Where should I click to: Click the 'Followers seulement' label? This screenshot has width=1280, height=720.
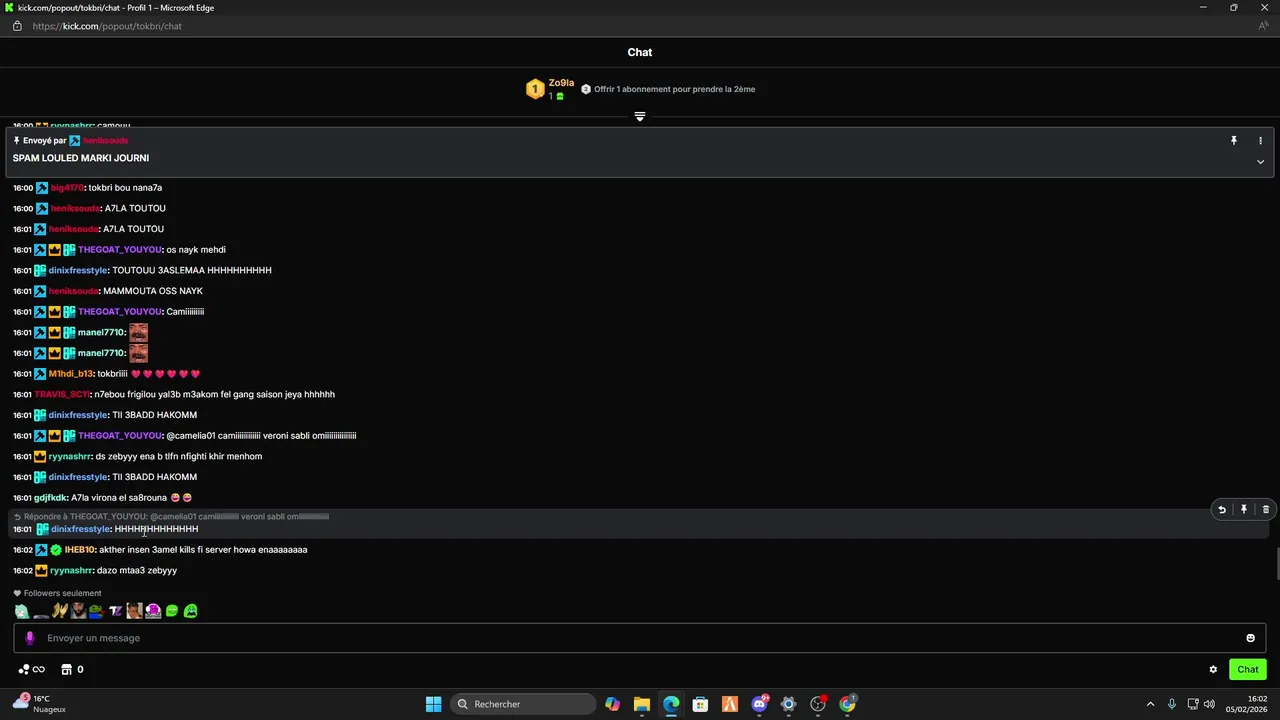coord(62,593)
